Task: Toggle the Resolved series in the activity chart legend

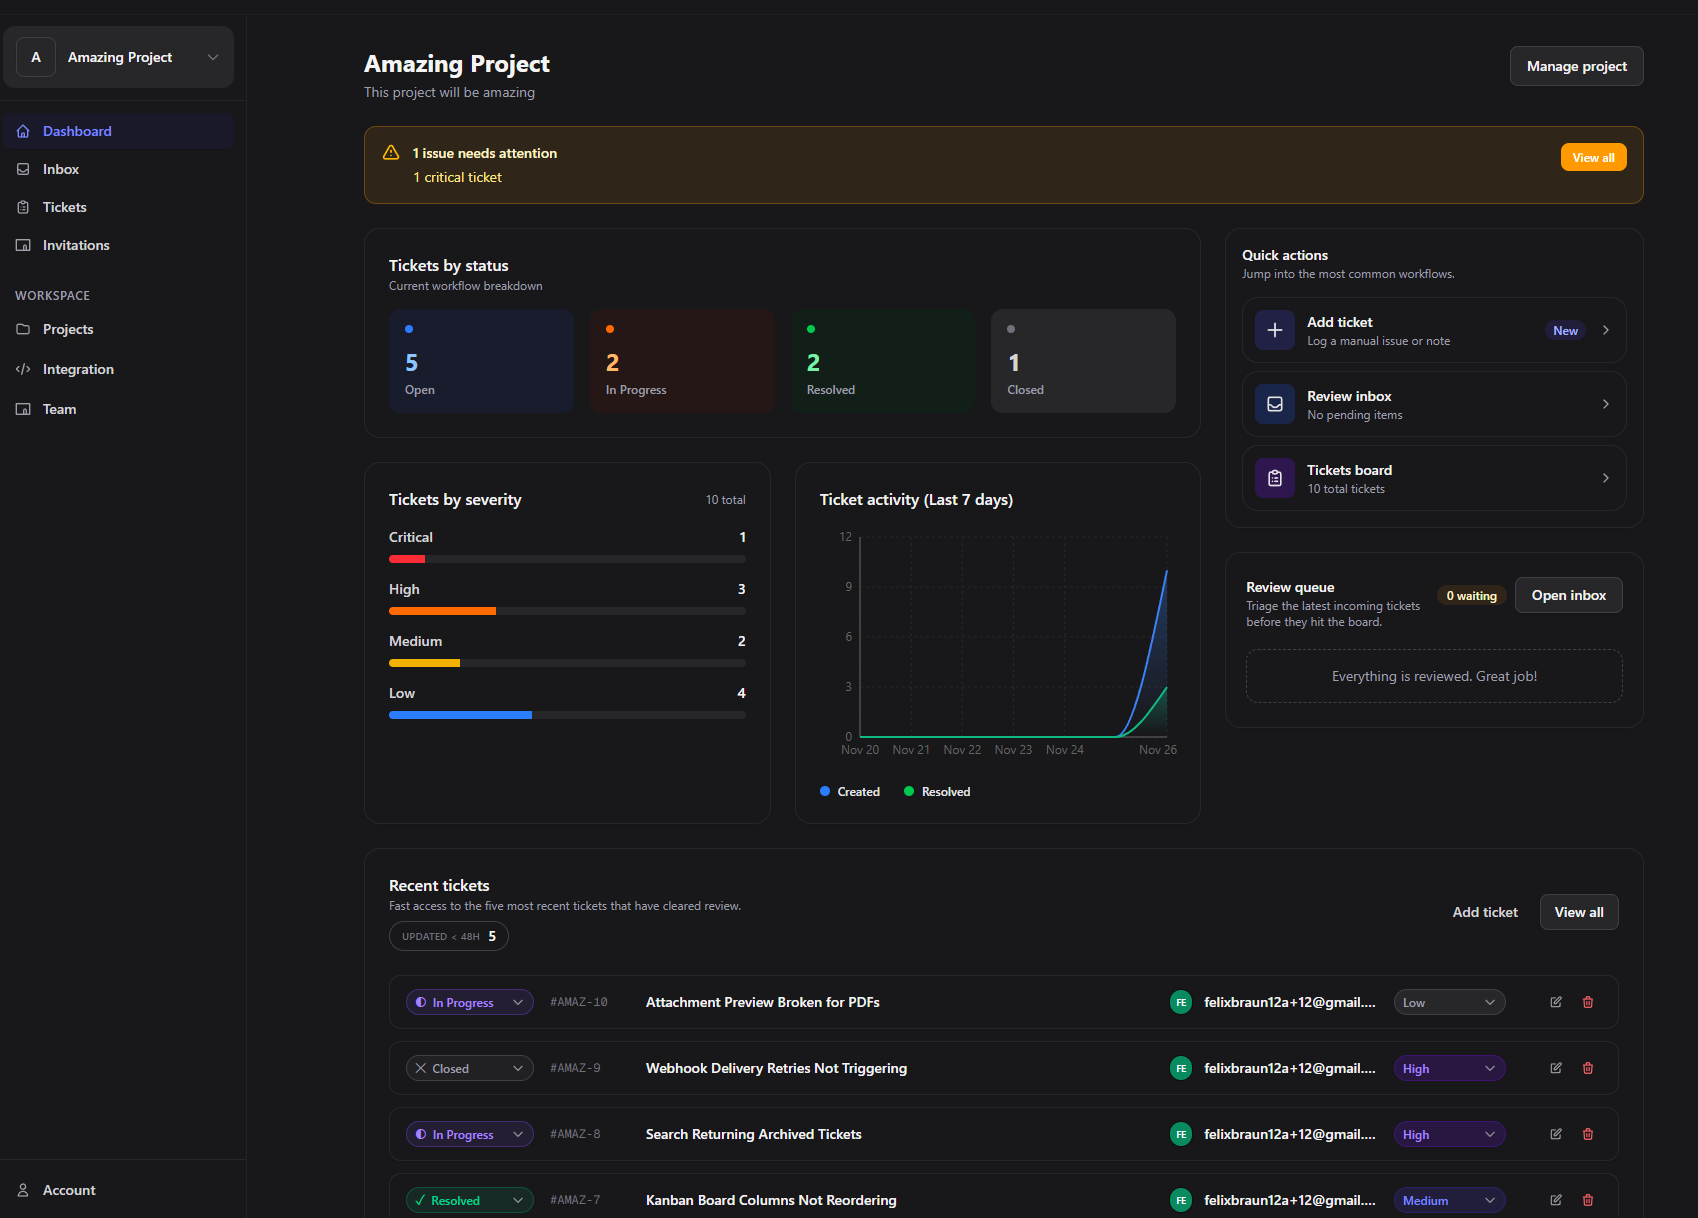Action: pos(936,791)
